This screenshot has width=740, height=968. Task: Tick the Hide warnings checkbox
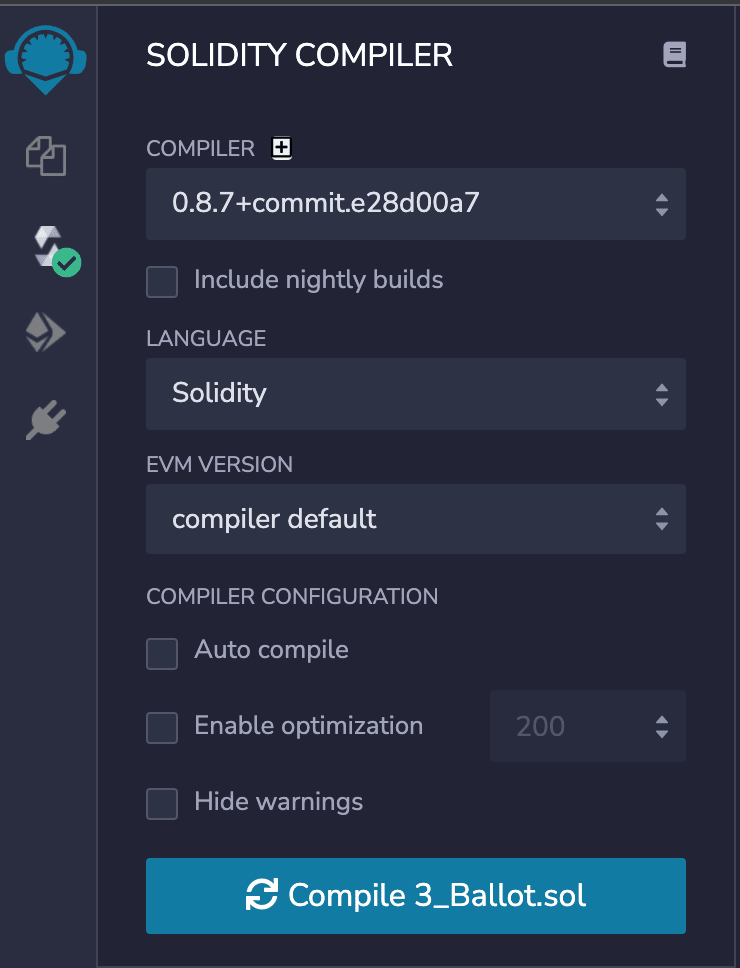click(x=162, y=803)
